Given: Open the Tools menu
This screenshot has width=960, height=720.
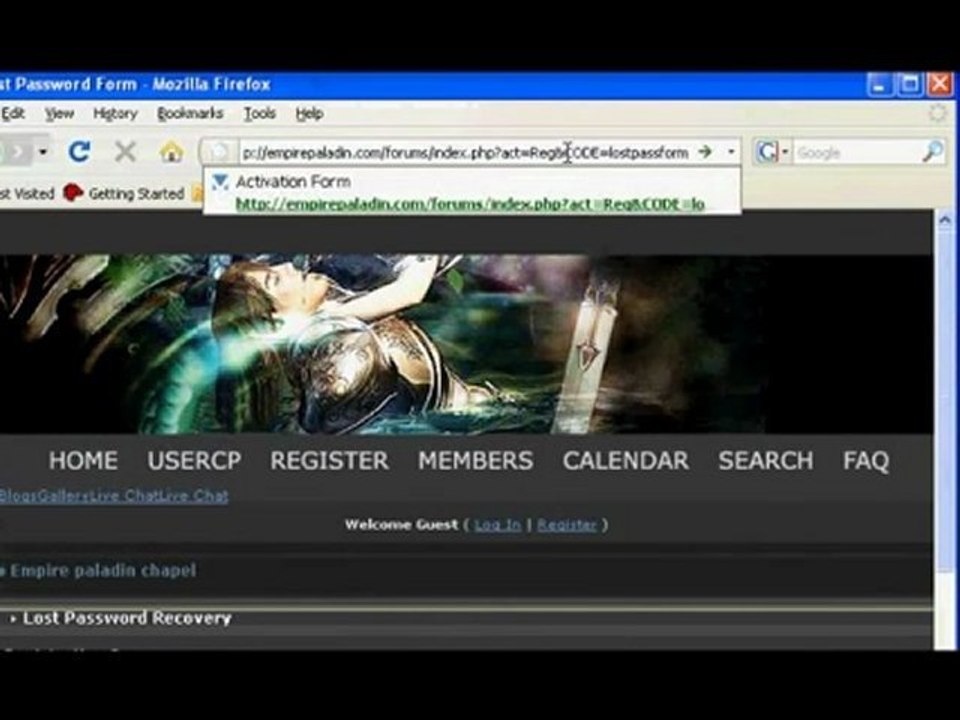Looking at the screenshot, I should pyautogui.click(x=260, y=113).
